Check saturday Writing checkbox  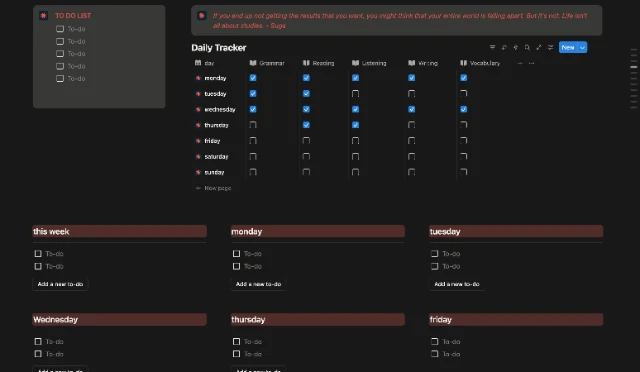pyautogui.click(x=411, y=156)
